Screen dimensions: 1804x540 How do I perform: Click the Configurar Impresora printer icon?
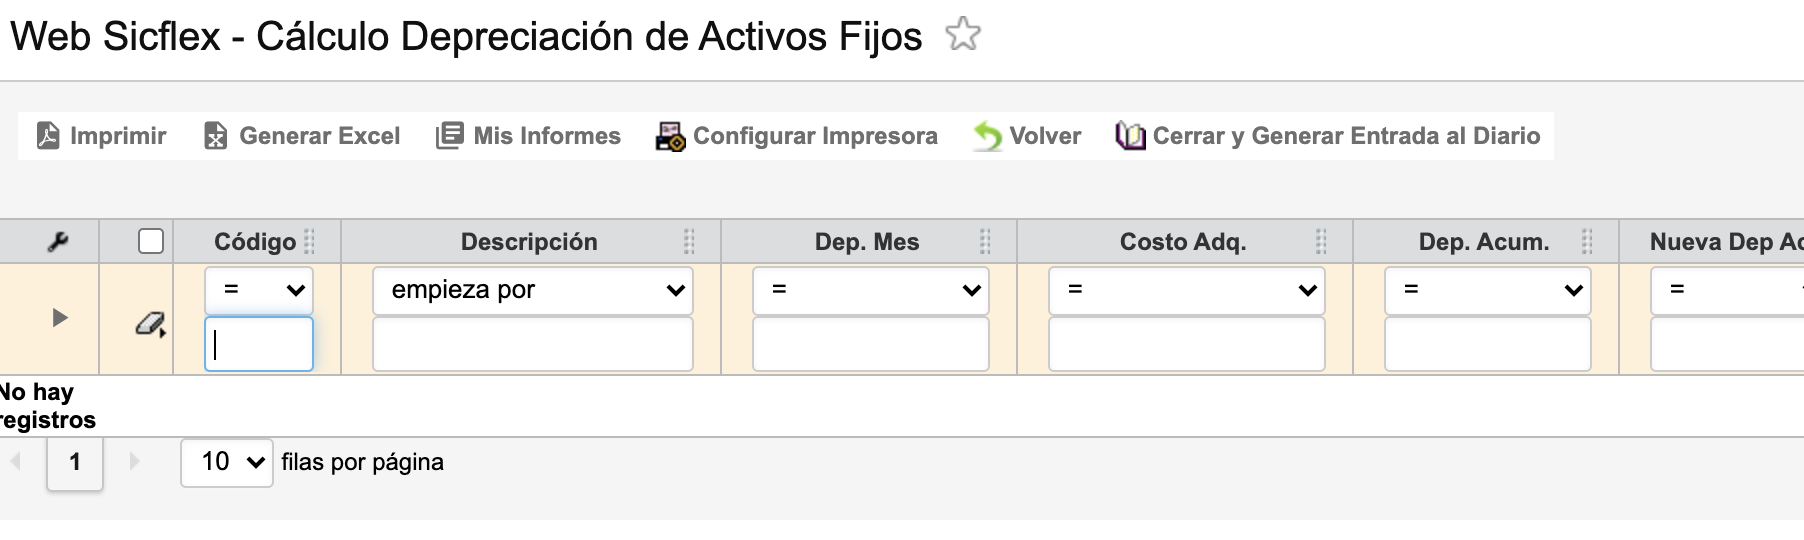click(x=669, y=136)
